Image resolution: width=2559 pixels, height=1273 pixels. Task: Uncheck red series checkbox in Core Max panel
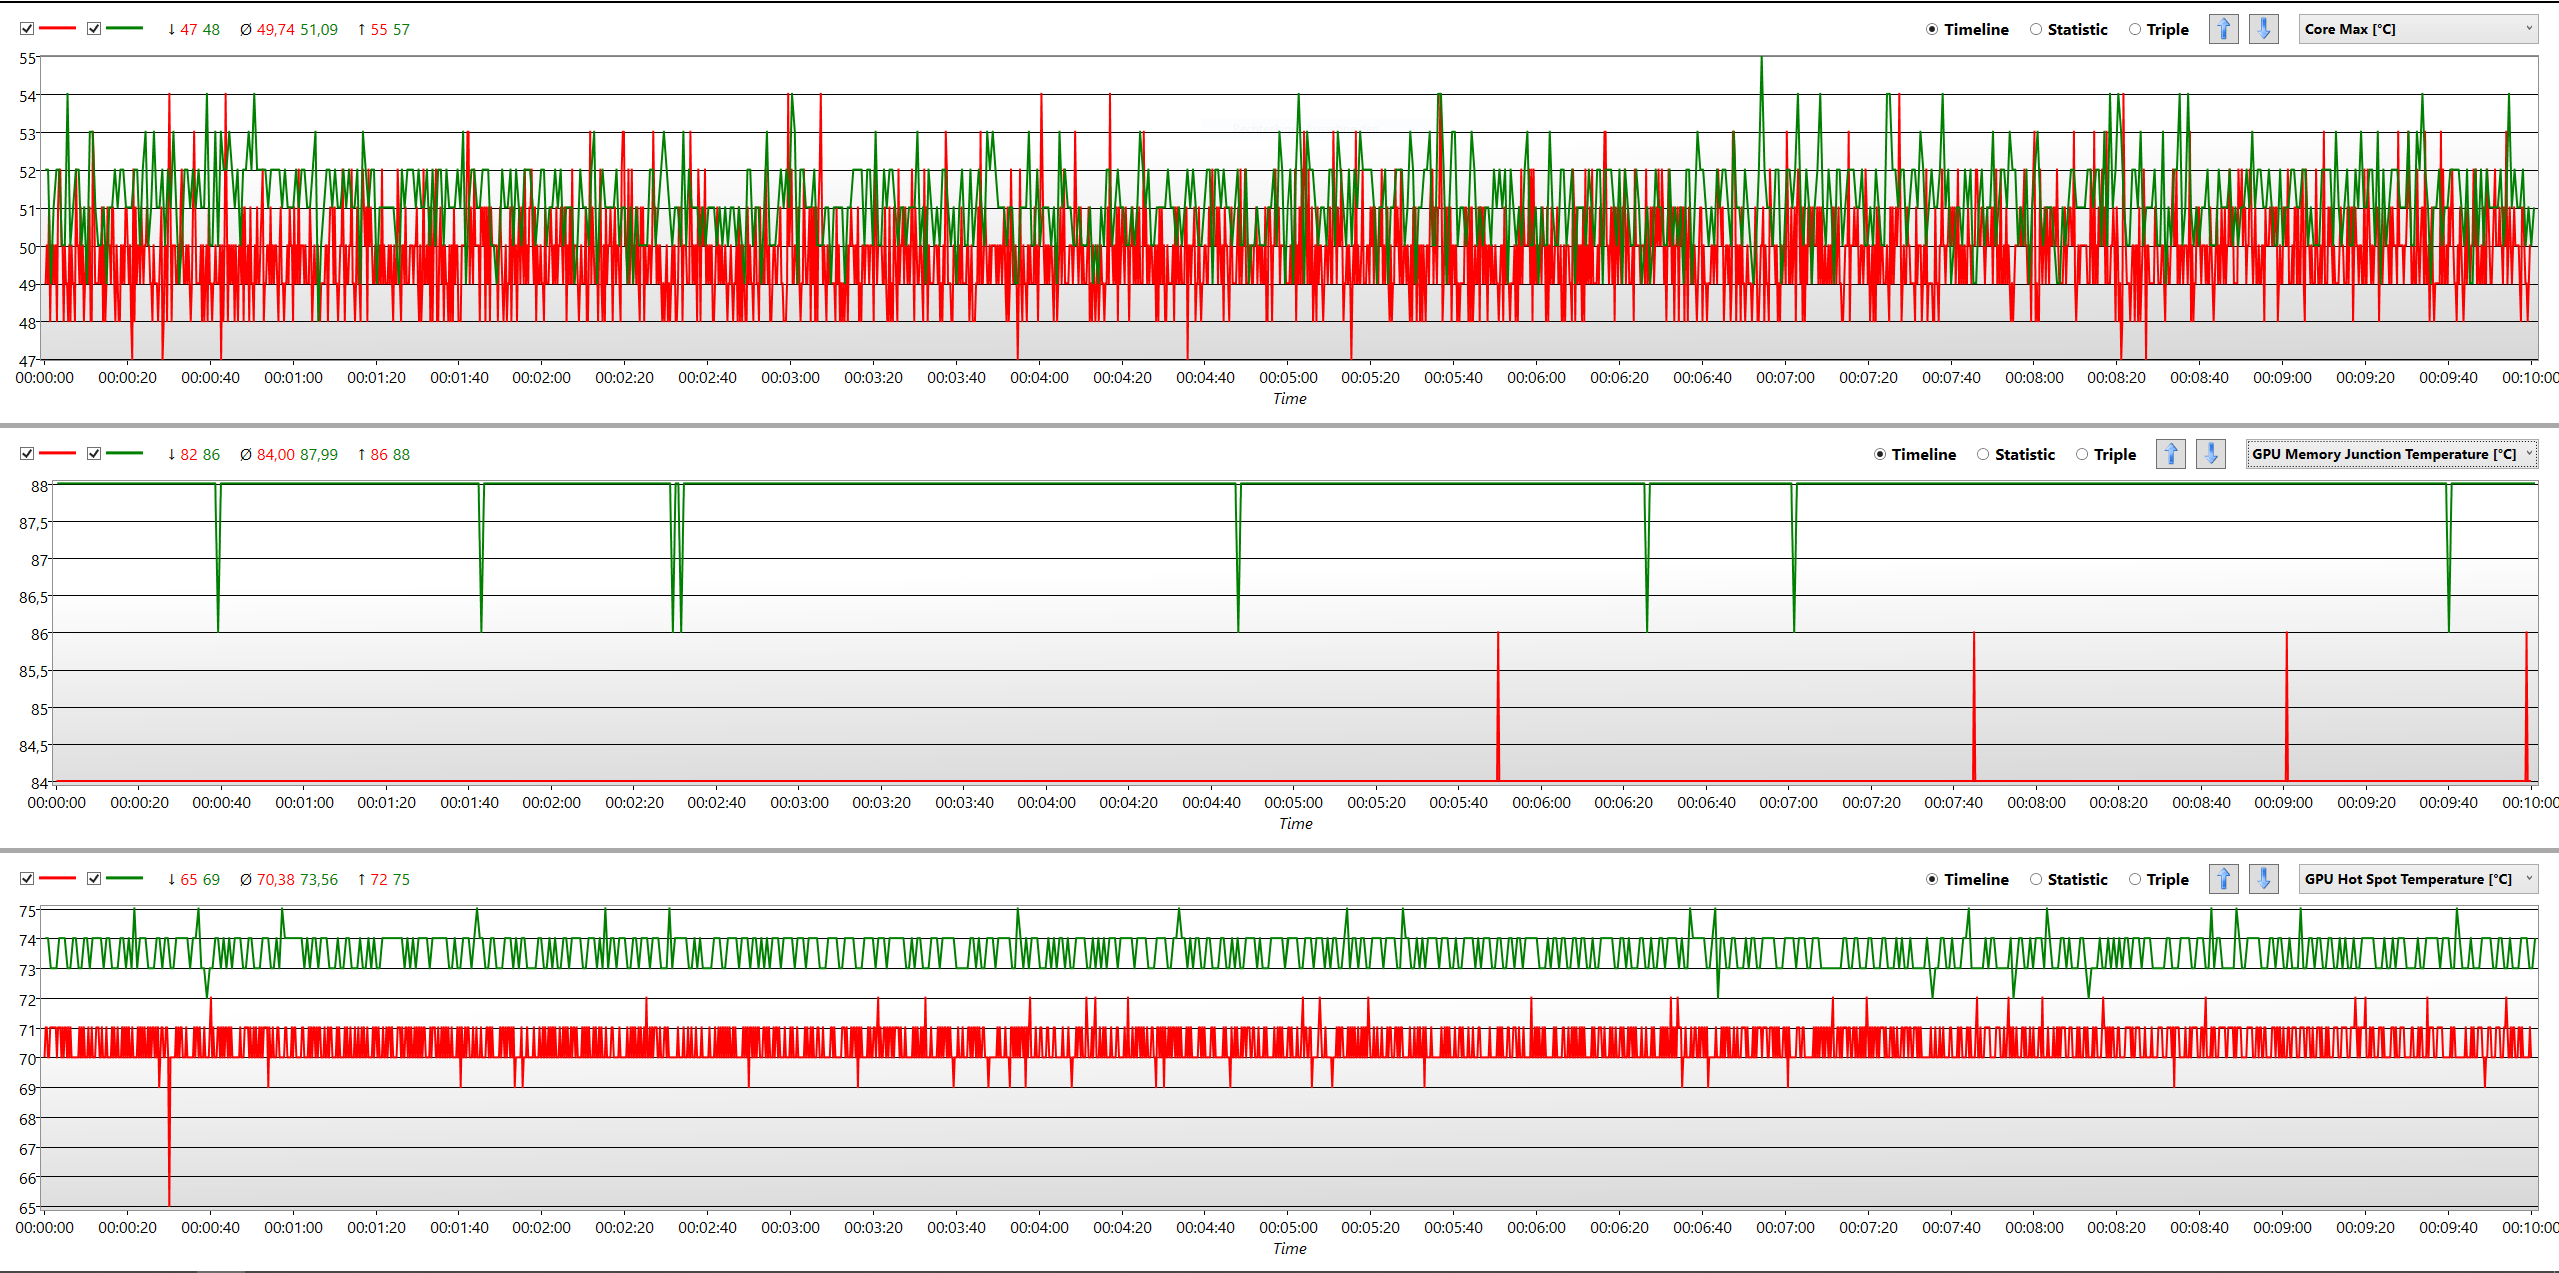coord(27,29)
